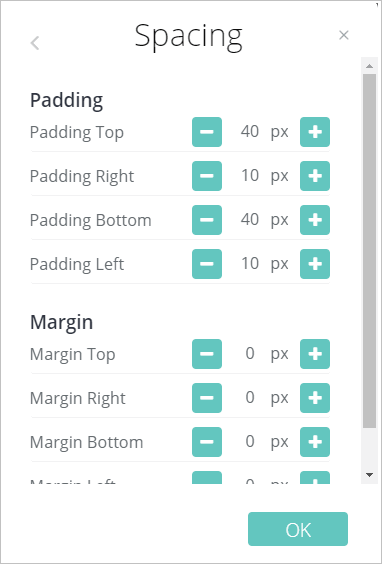Confirm settings with OK button
This screenshot has height=564, width=382.
[x=298, y=529]
